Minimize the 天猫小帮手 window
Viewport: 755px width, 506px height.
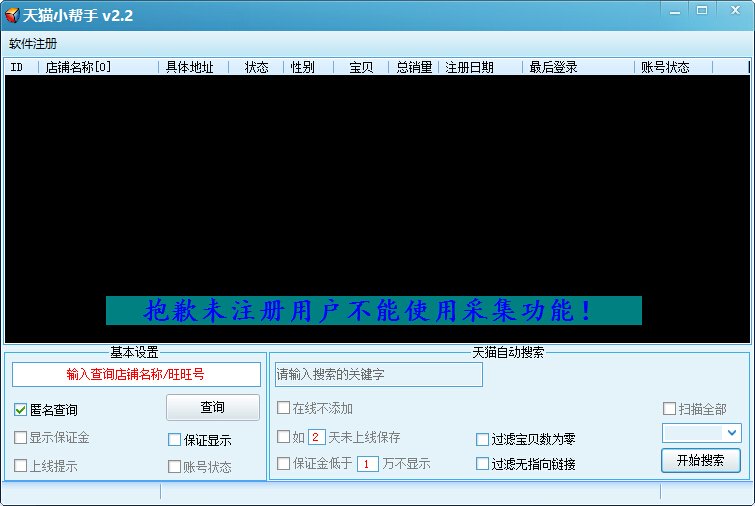pyautogui.click(x=675, y=12)
